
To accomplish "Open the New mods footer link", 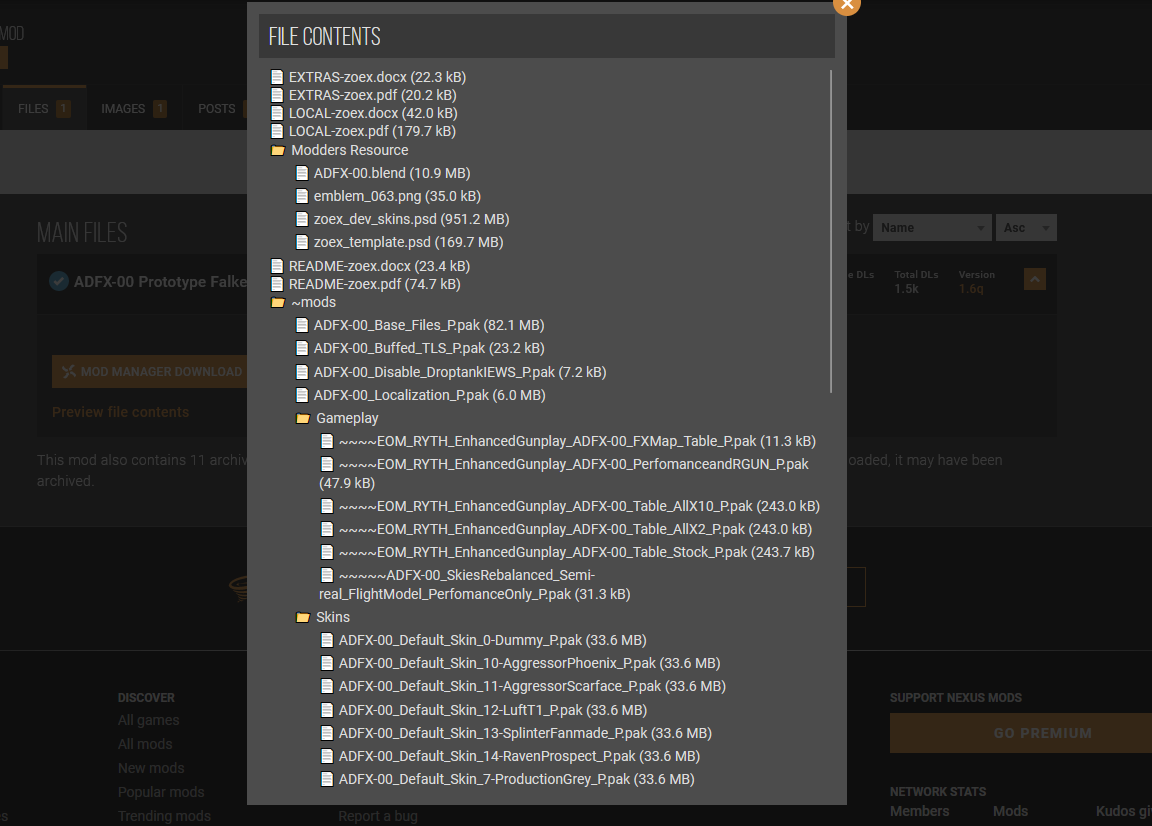I will [x=151, y=768].
